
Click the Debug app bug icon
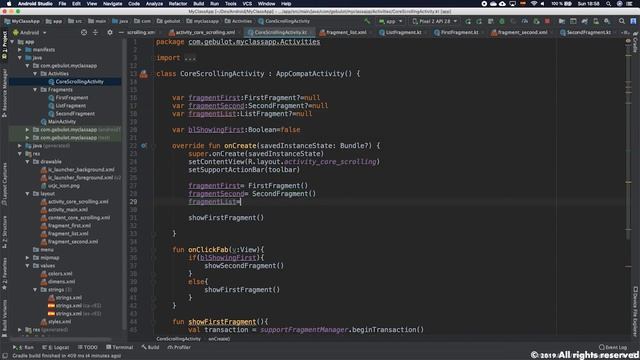pos(502,21)
